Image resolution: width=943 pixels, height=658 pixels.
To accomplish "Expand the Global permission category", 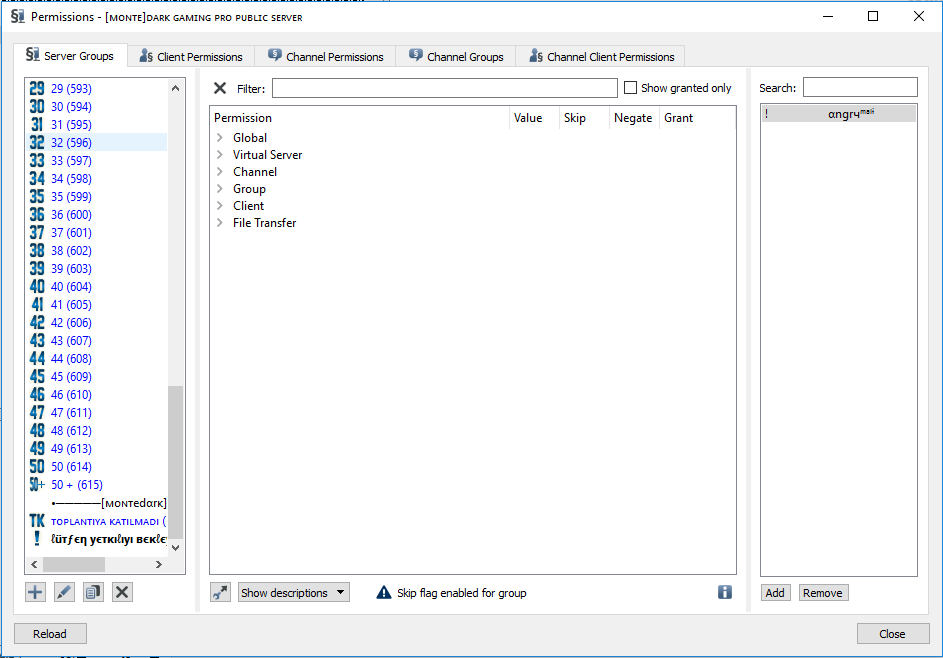I will [220, 138].
